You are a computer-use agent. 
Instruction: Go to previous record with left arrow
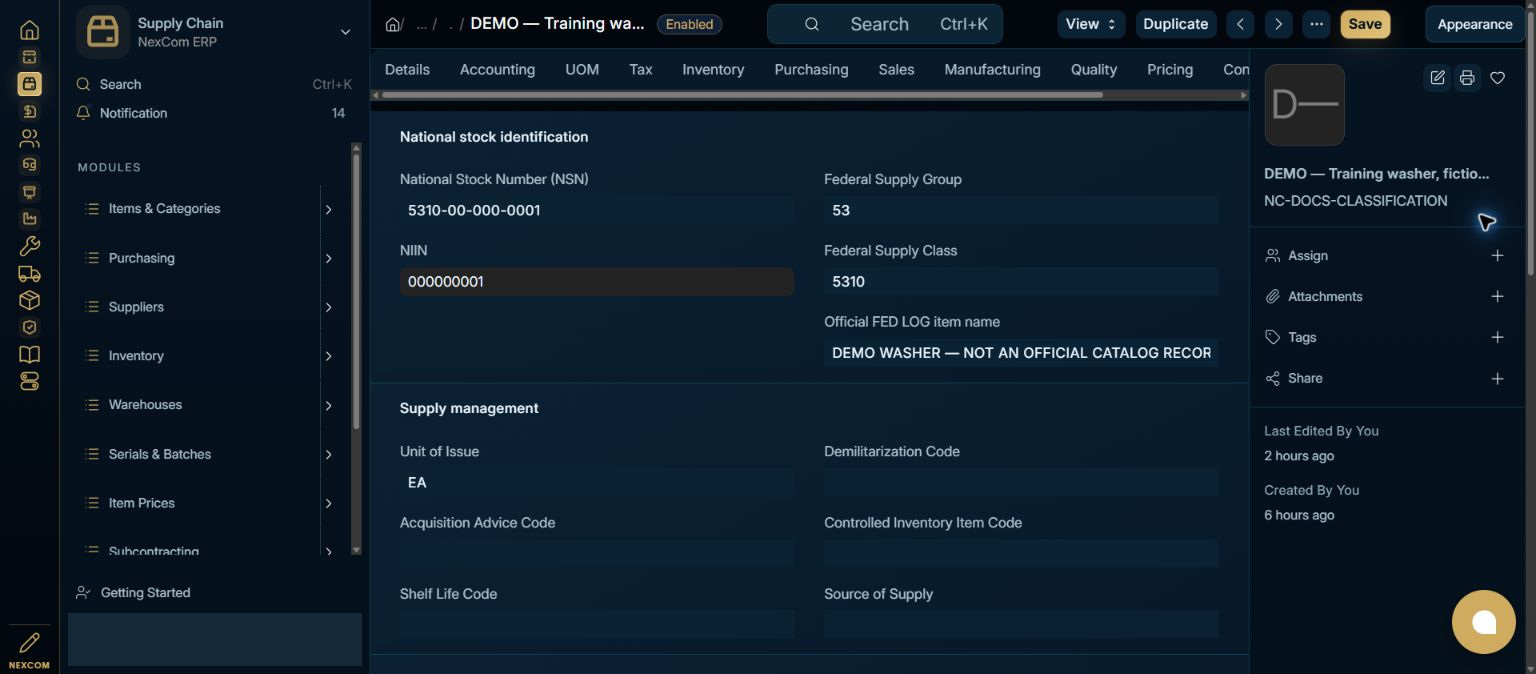[1240, 24]
